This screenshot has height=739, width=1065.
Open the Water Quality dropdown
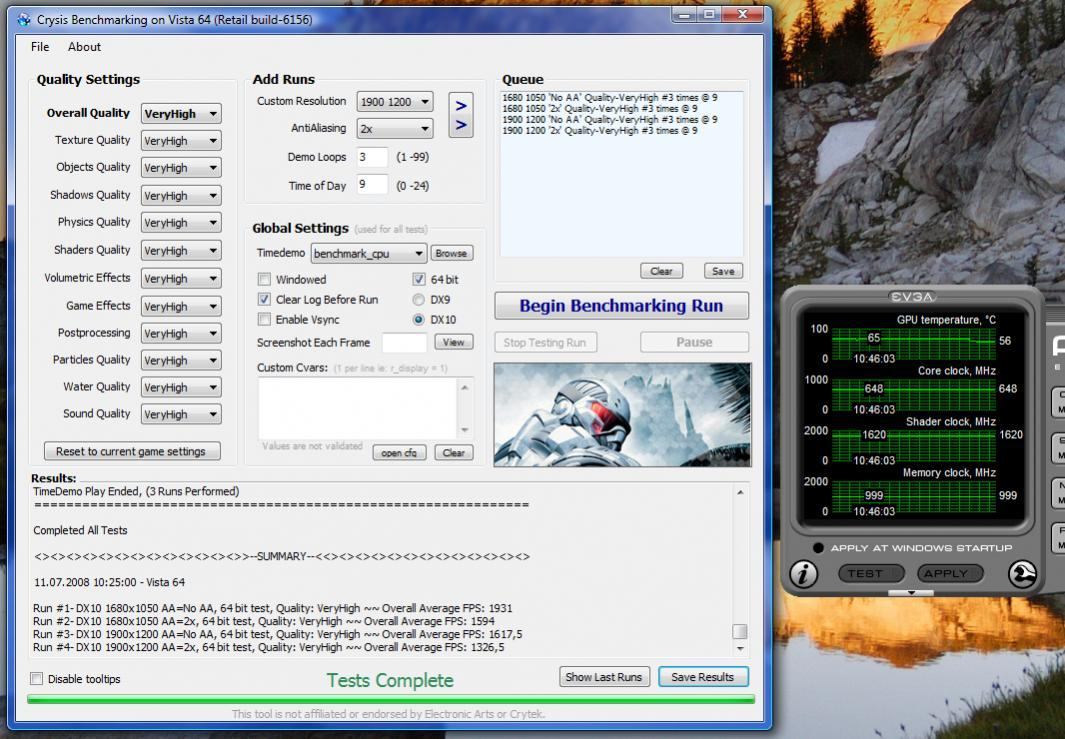[x=181, y=387]
